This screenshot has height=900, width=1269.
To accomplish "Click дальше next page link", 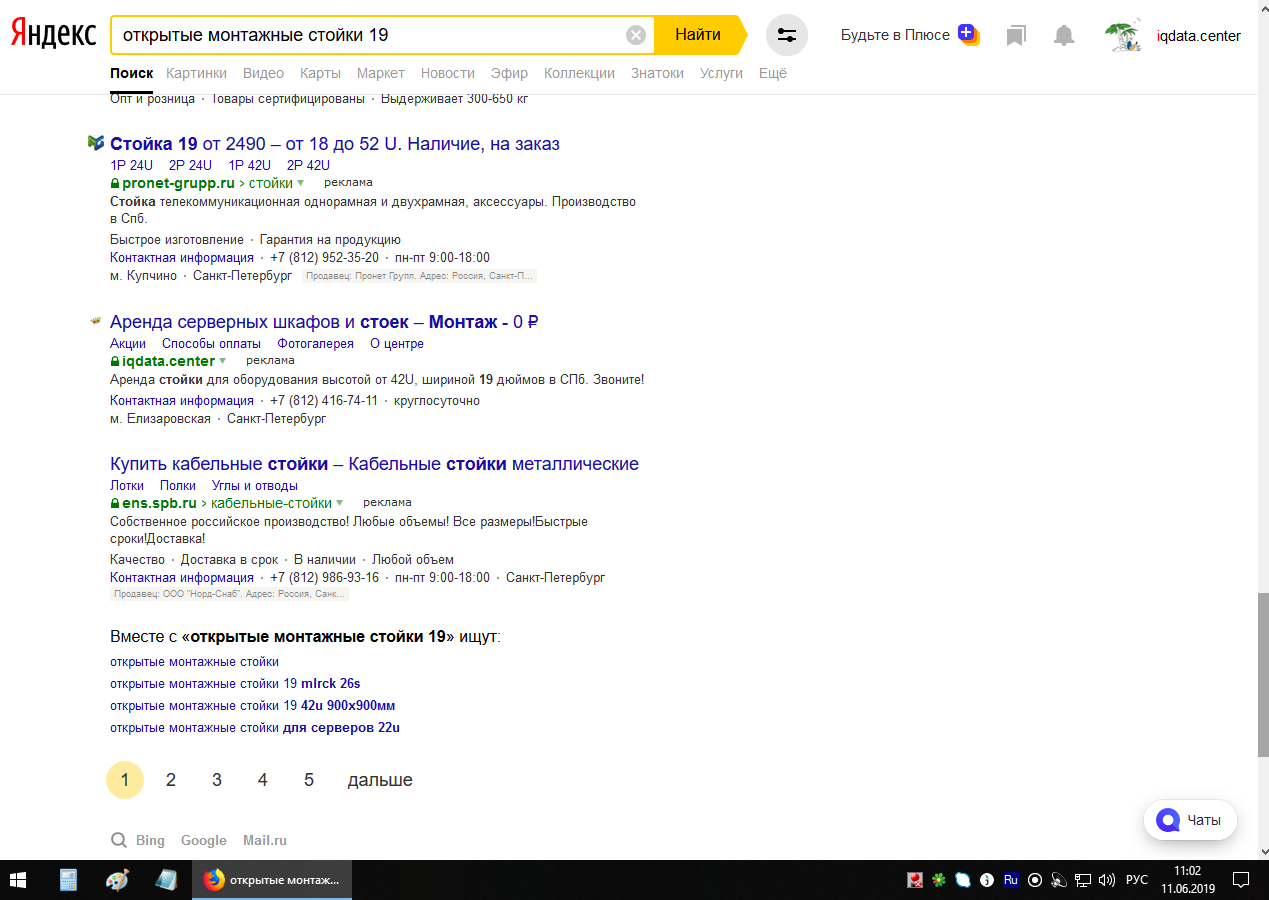I will pos(380,780).
